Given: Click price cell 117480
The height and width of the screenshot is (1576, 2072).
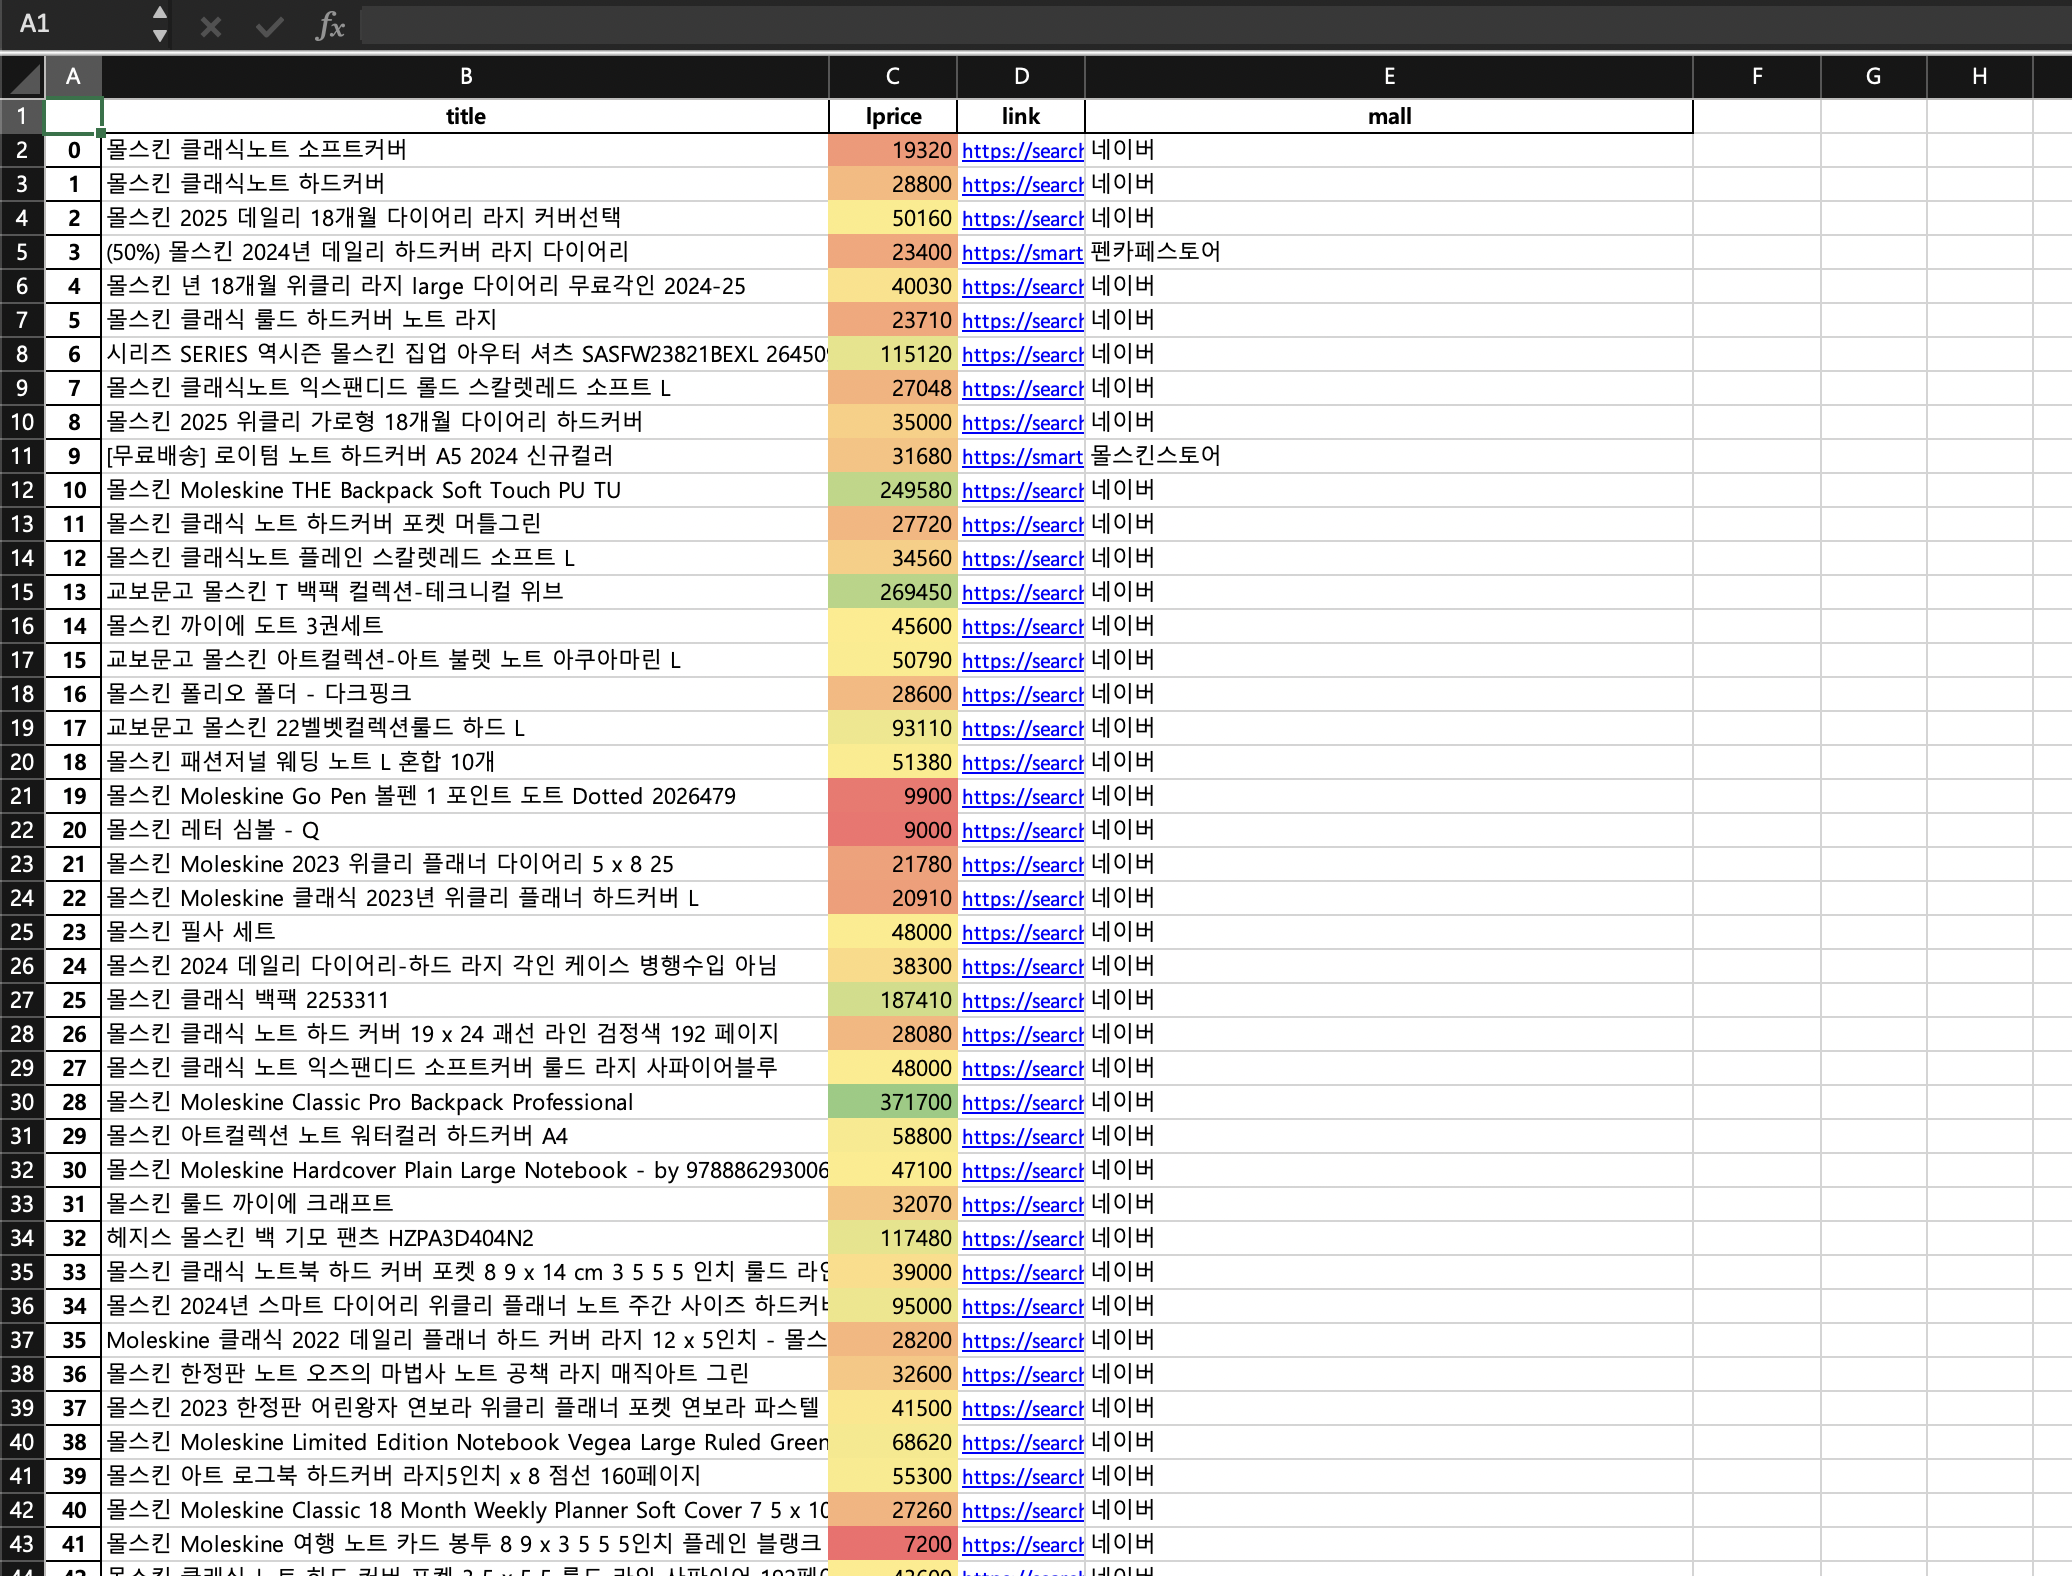Looking at the screenshot, I should click(892, 1238).
